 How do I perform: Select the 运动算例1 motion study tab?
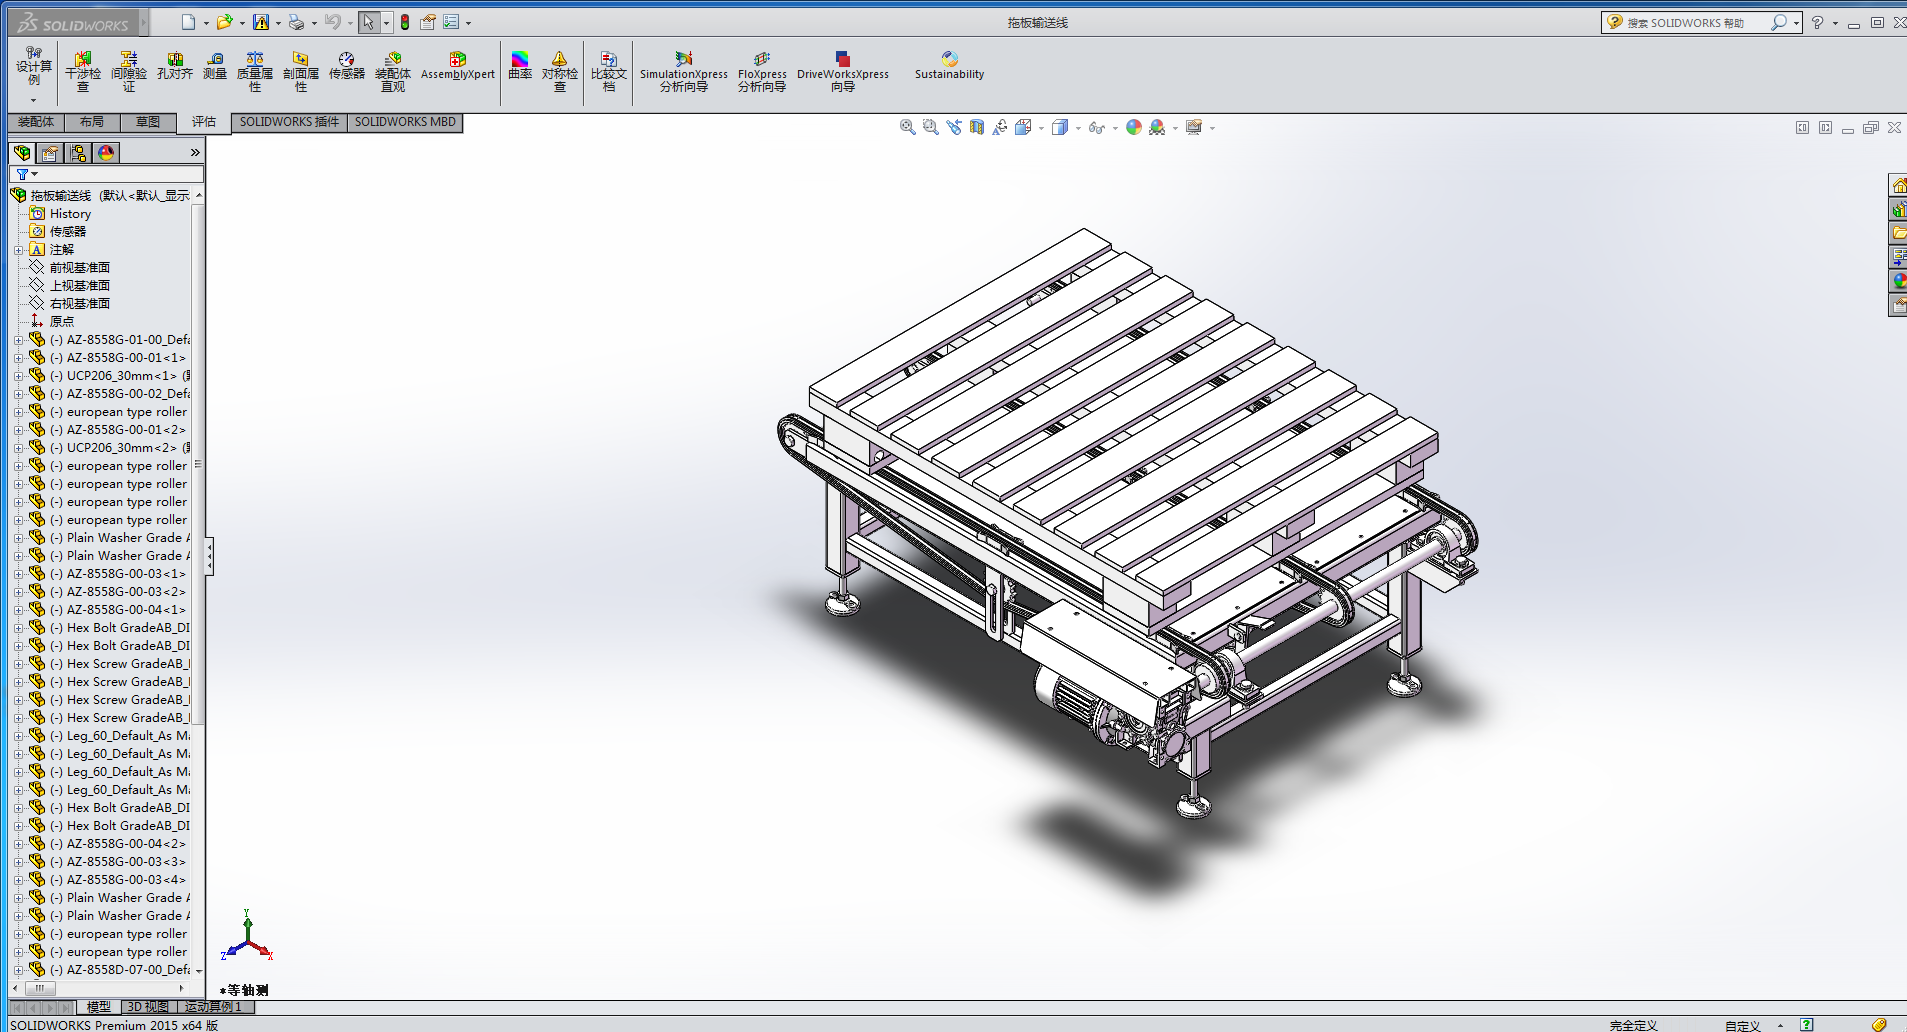[x=214, y=1007]
